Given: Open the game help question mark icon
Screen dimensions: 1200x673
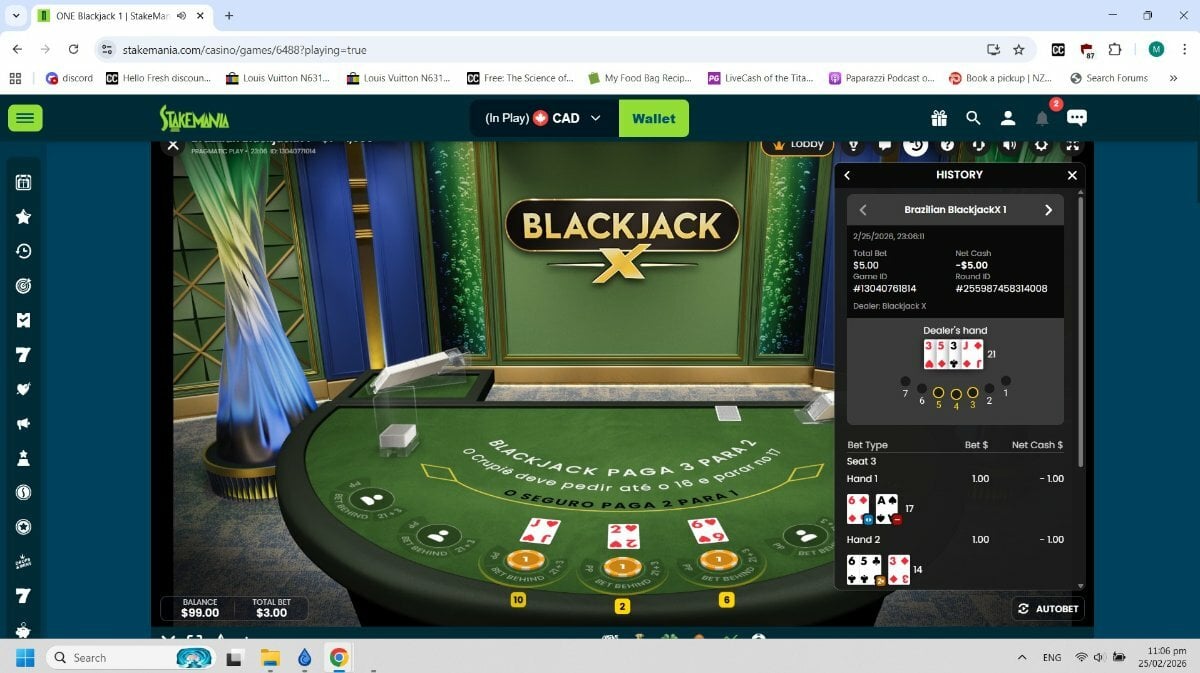Looking at the screenshot, I should pos(948,145).
